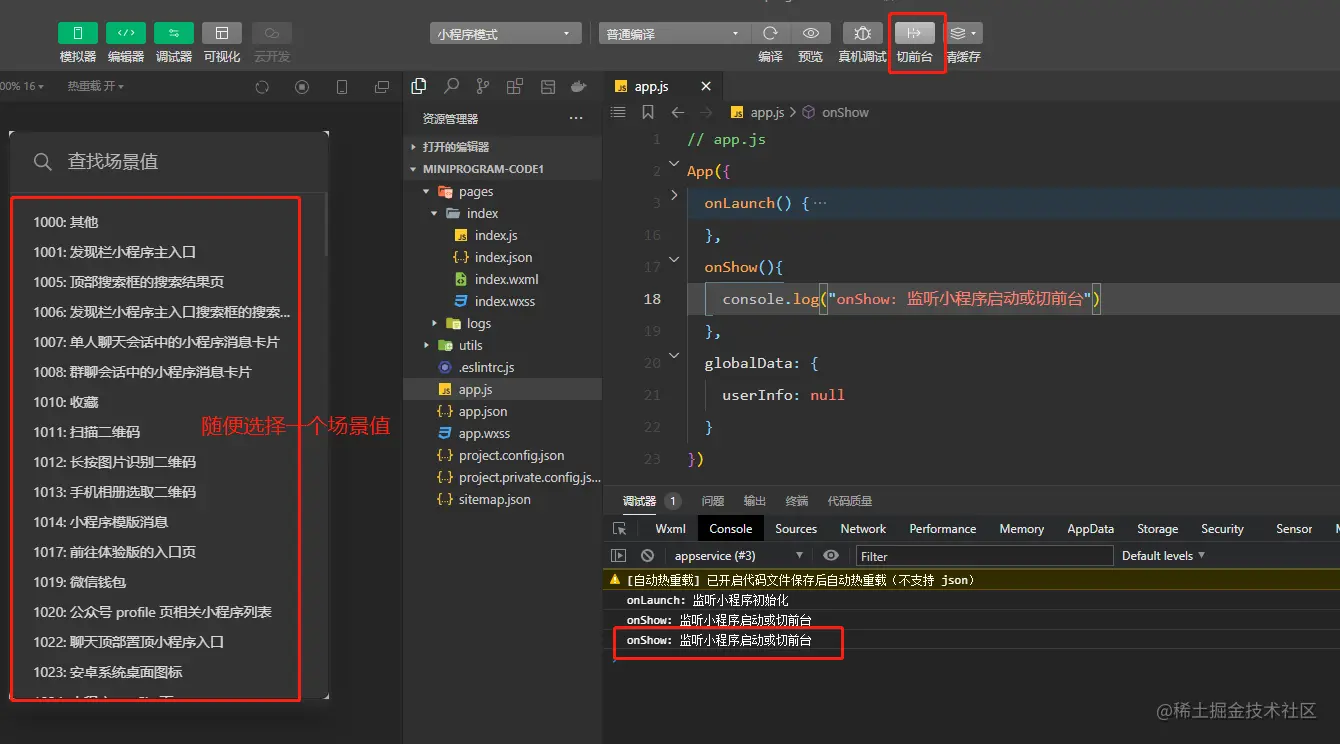This screenshot has height=744, width=1340.
Task: Click the 编译 compile refresh icon
Action: click(x=770, y=34)
